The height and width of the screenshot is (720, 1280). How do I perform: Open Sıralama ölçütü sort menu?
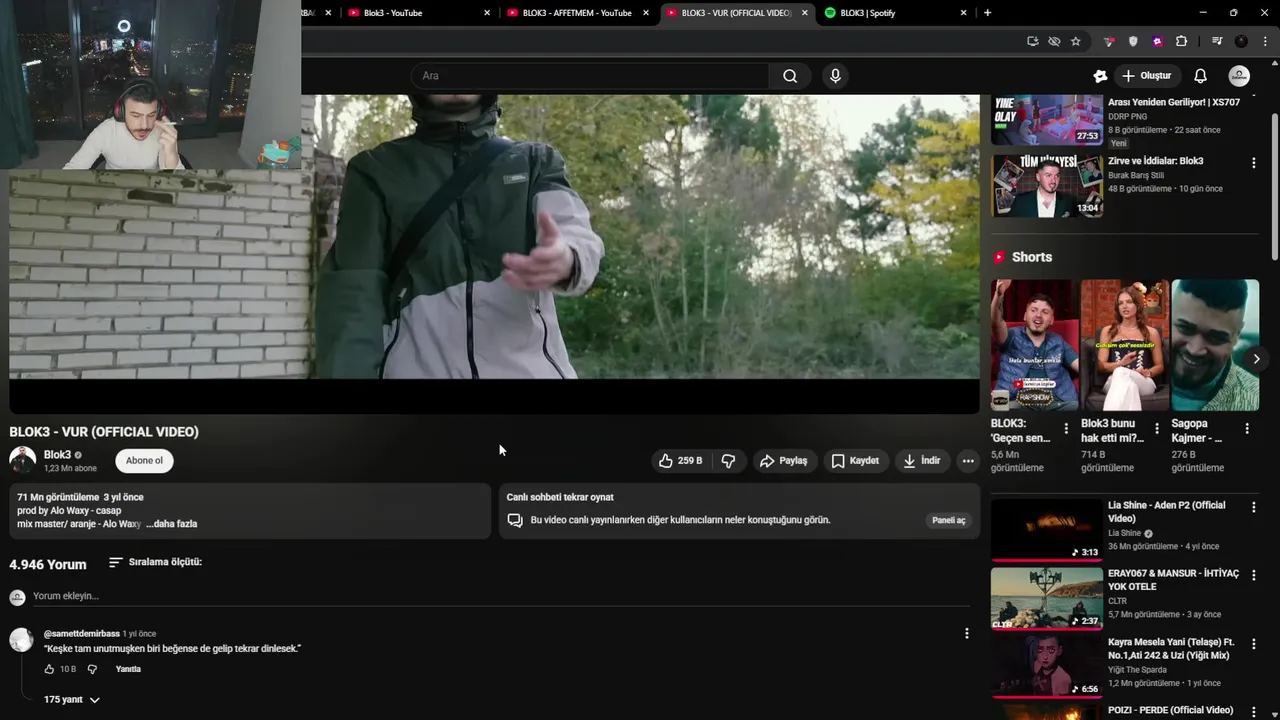click(x=155, y=562)
